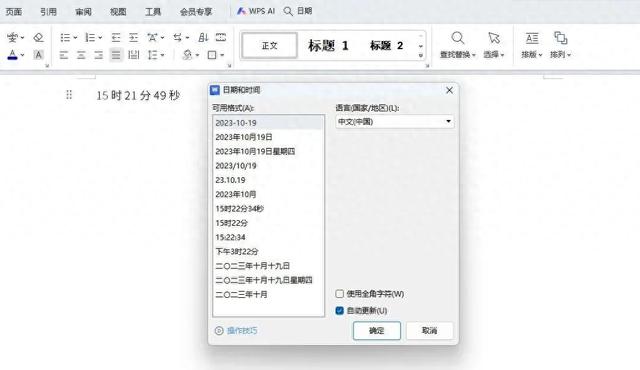Image resolution: width=640 pixels, height=370 pixels.
Task: Click the distributed alignment icon
Action: (133, 55)
